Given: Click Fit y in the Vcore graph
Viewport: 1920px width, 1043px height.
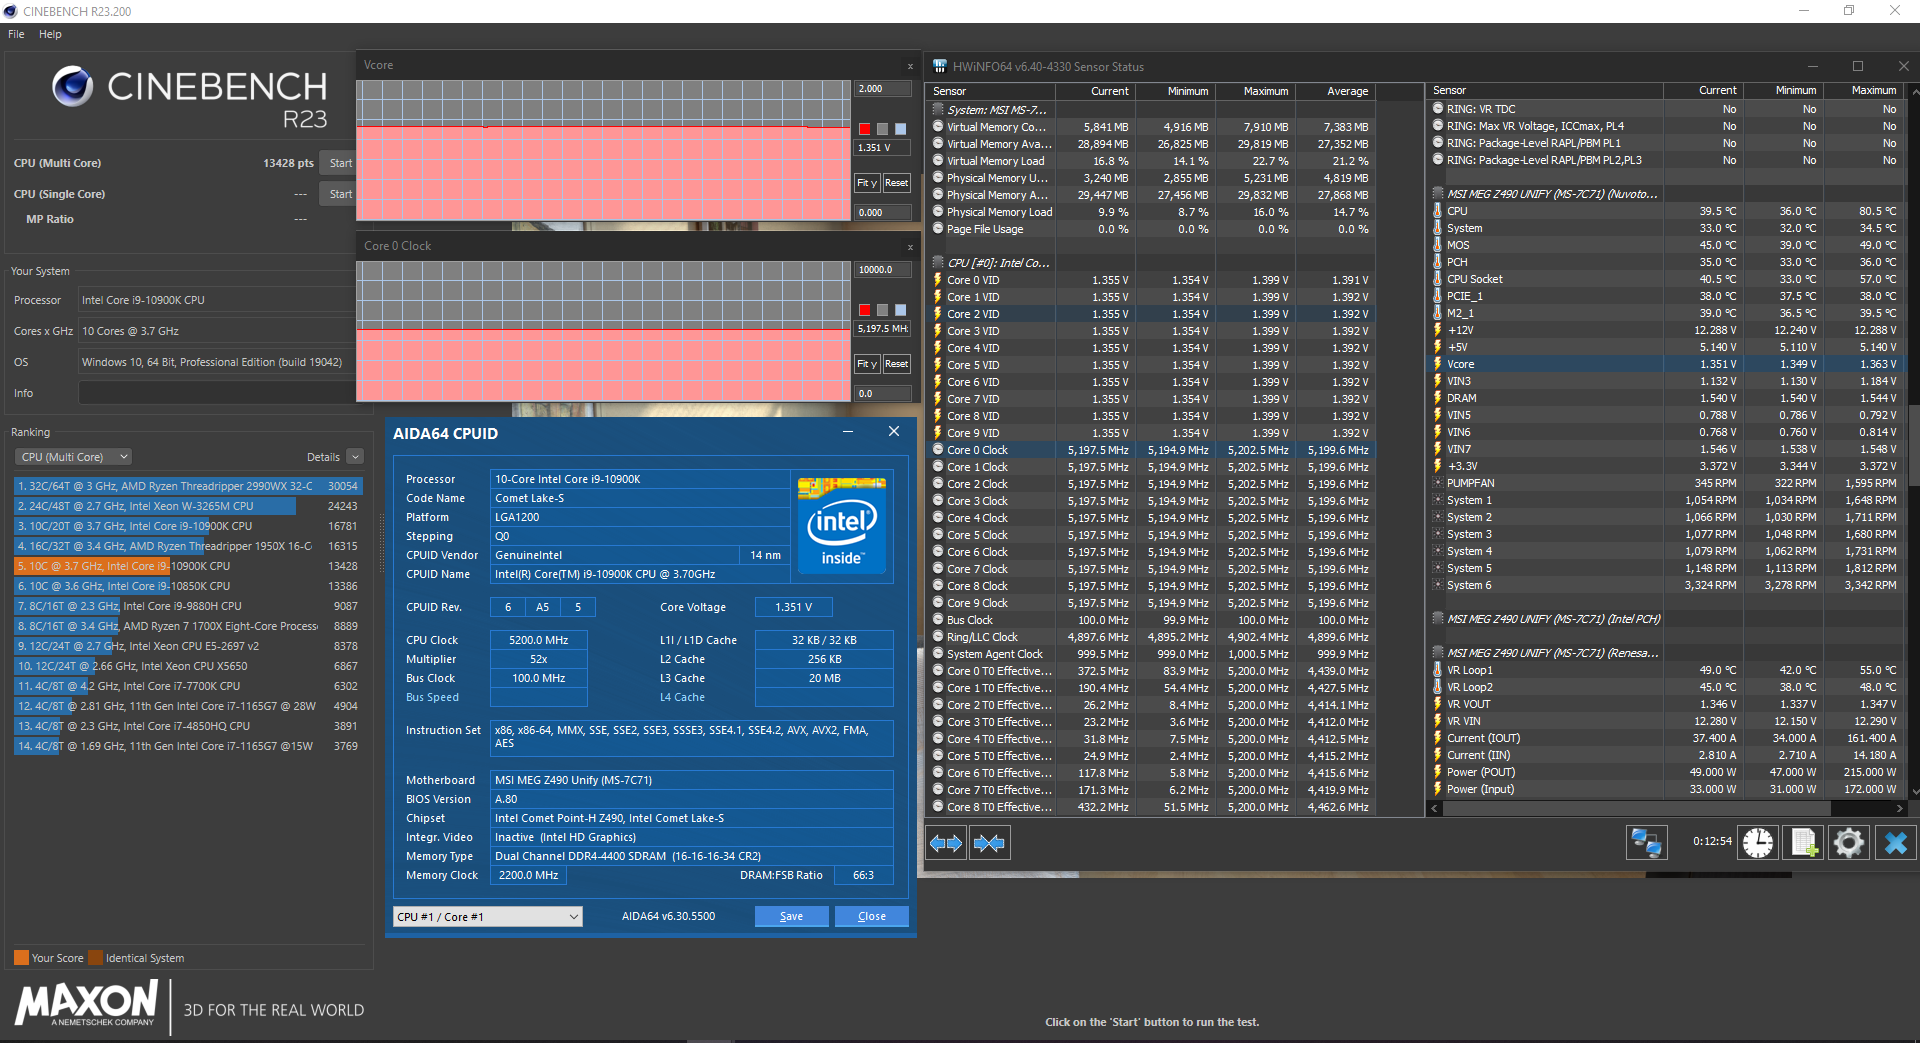Looking at the screenshot, I should pyautogui.click(x=867, y=183).
